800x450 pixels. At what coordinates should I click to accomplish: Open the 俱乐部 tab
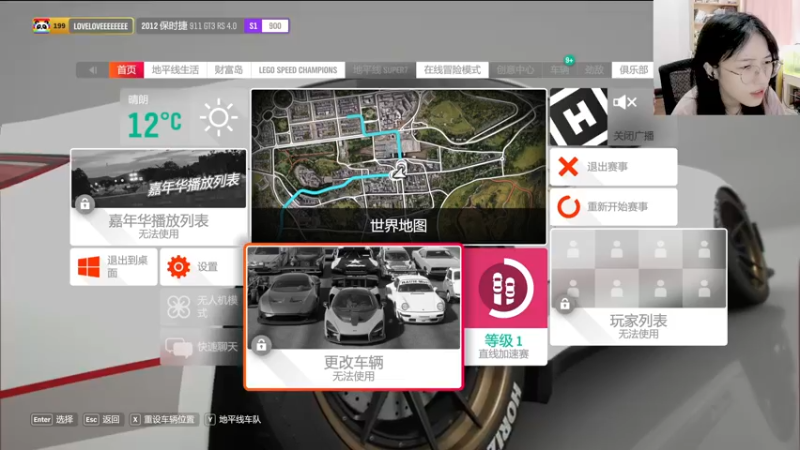pyautogui.click(x=633, y=70)
